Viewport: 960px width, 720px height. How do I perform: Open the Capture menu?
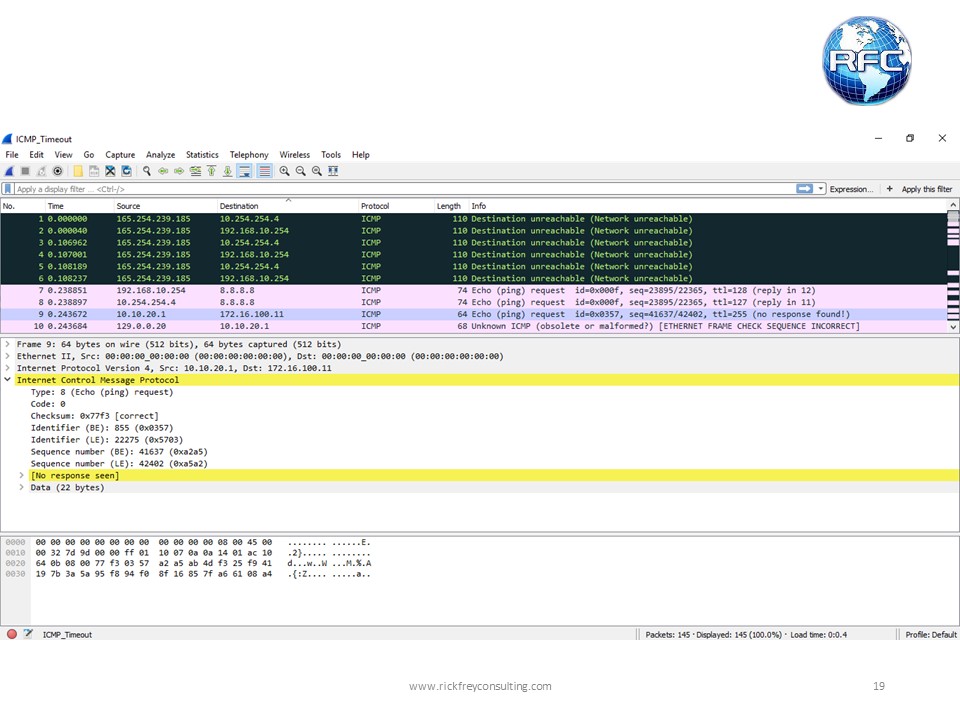click(120, 155)
